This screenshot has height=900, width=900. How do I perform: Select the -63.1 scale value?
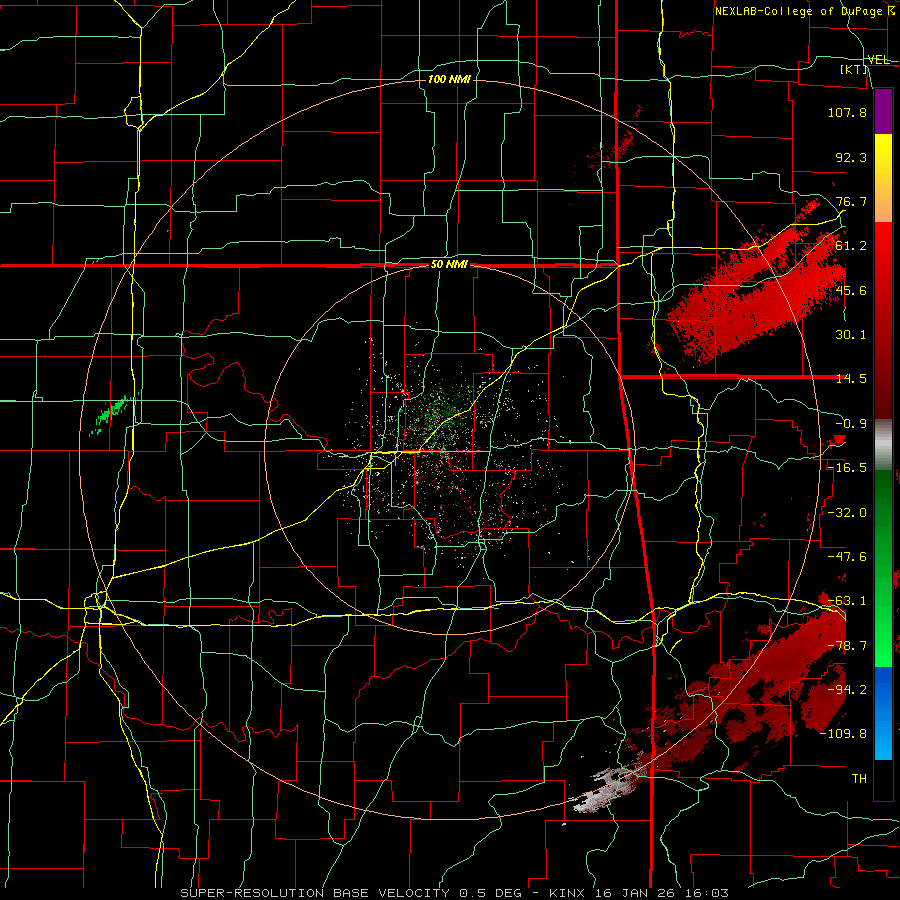point(847,601)
